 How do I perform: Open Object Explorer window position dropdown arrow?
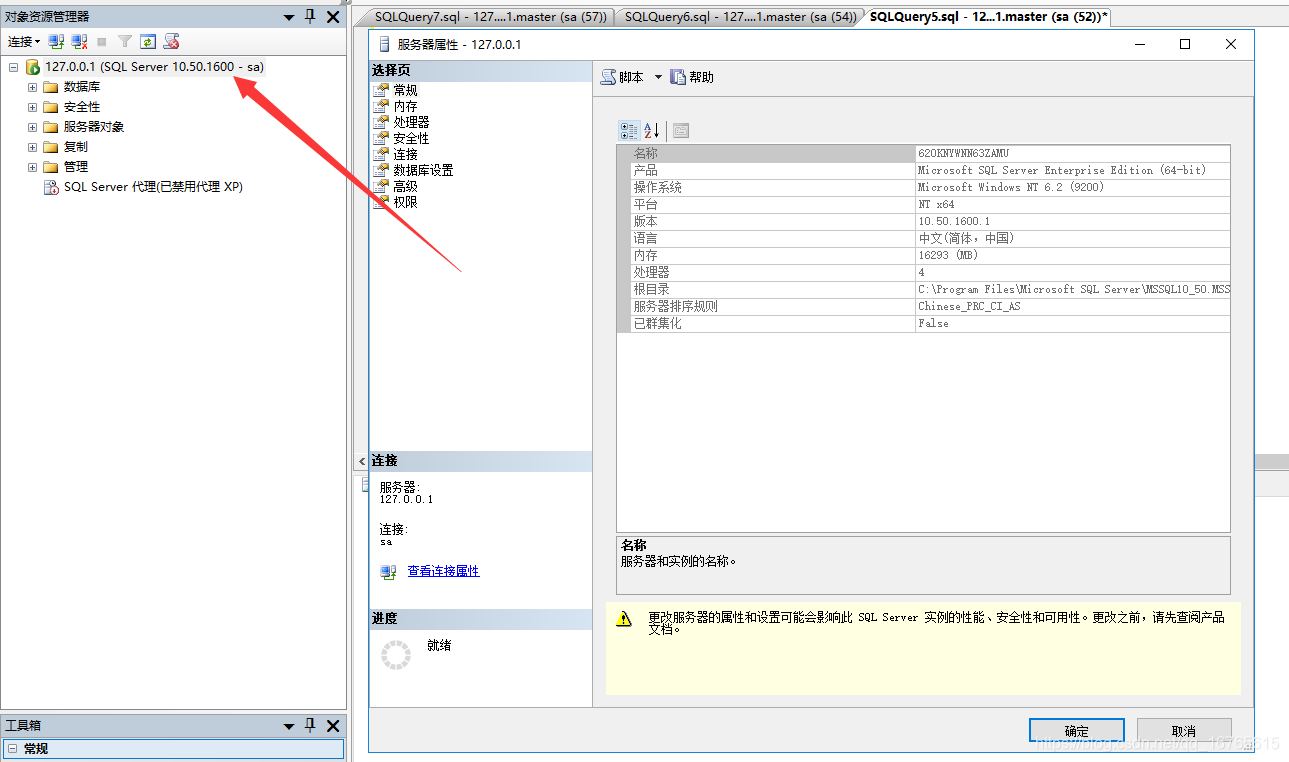click(289, 17)
